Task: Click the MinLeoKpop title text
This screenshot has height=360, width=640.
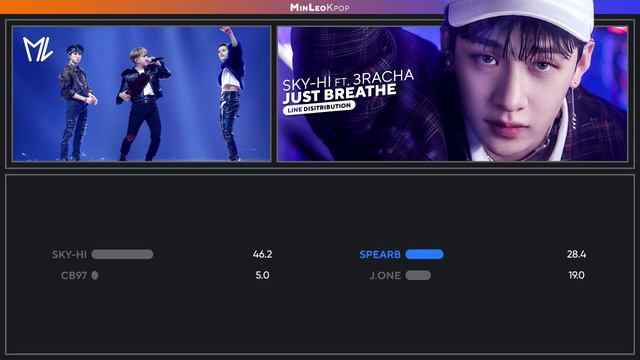Action: 320,7
